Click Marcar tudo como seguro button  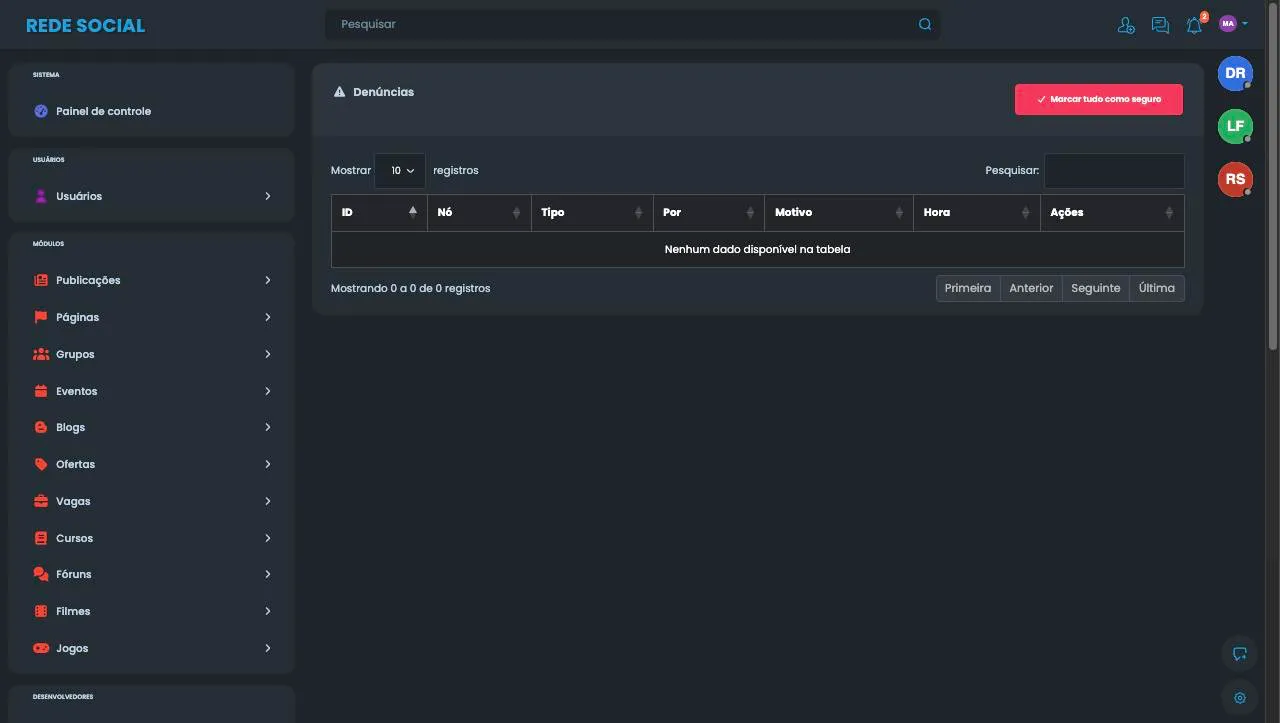(1099, 99)
